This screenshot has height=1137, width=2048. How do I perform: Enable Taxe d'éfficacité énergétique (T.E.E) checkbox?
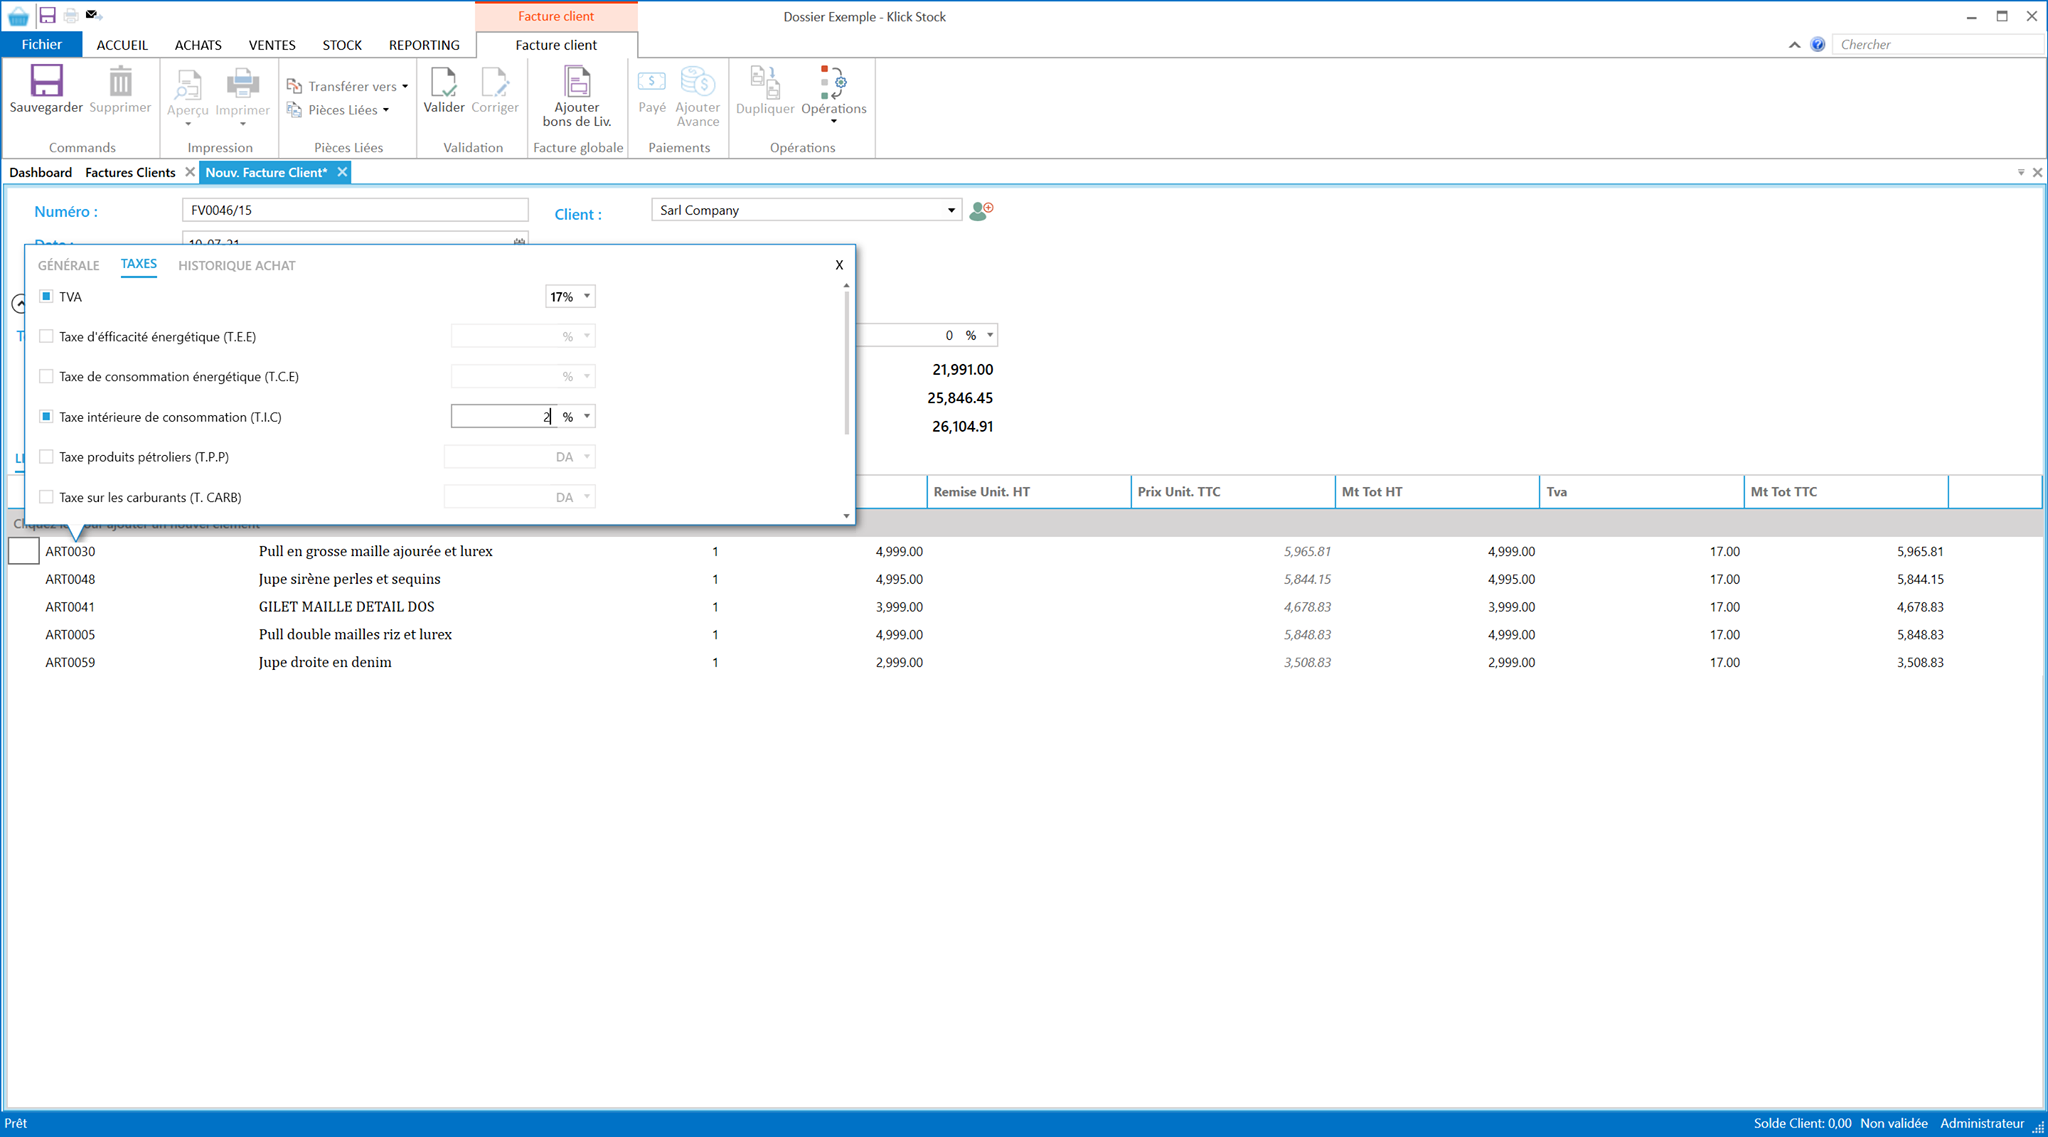(46, 336)
